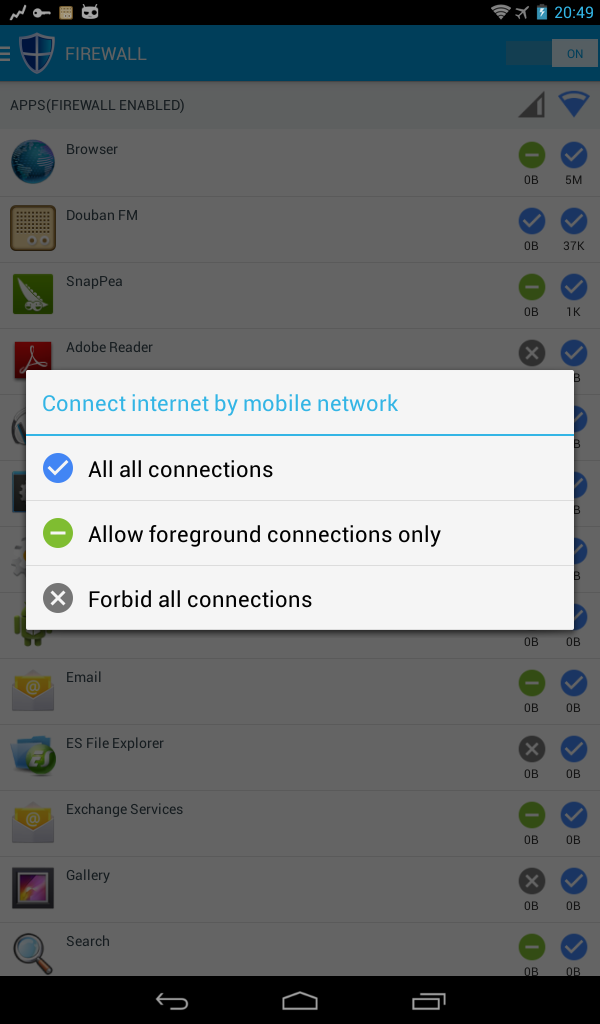Tap the Douban FM radio icon
The height and width of the screenshot is (1024, 600).
[33, 228]
